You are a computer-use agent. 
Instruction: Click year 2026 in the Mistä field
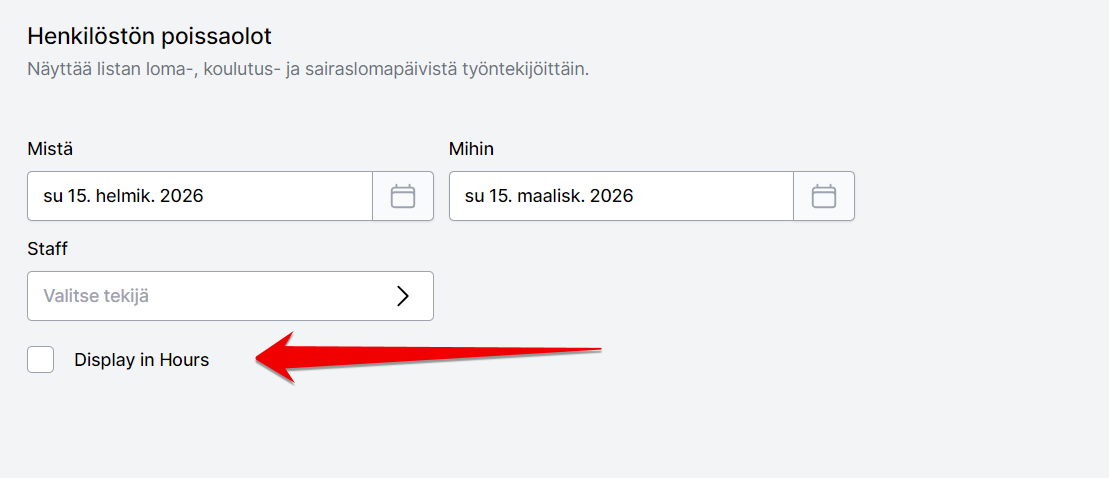tap(182, 196)
